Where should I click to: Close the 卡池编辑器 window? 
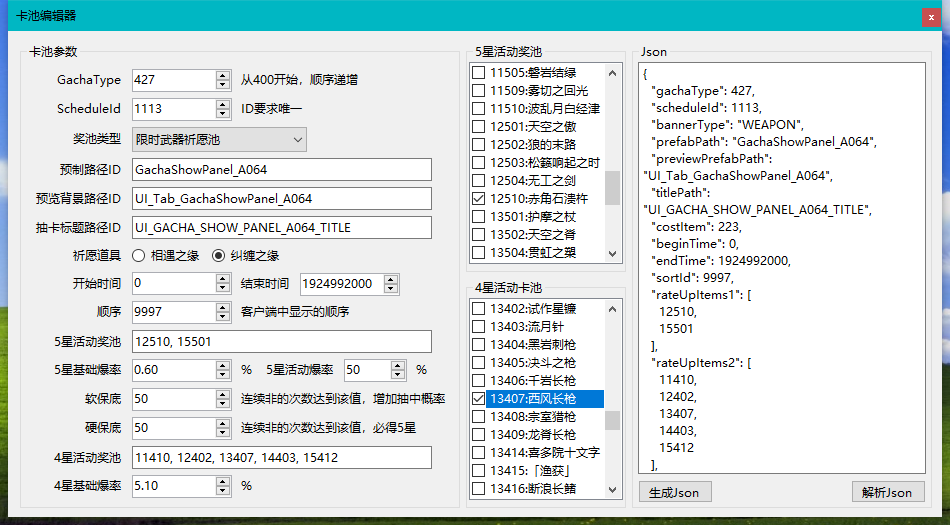click(931, 16)
